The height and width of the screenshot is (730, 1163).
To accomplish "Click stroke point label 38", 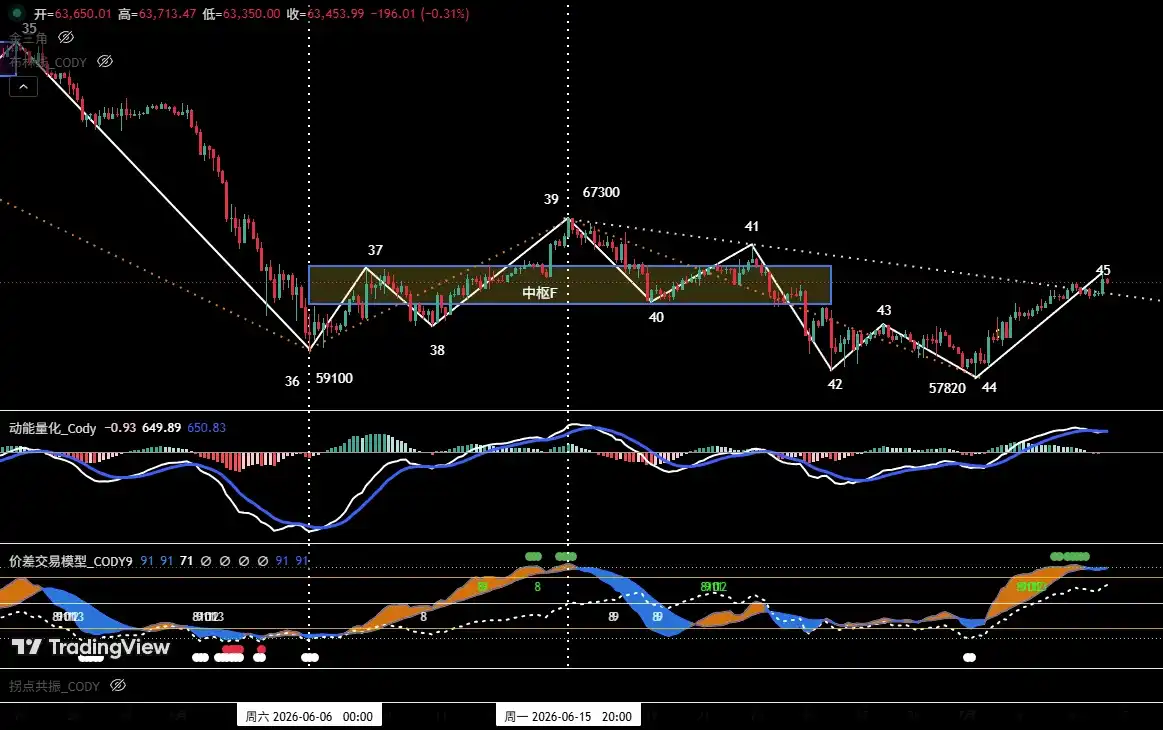I will (x=437, y=350).
